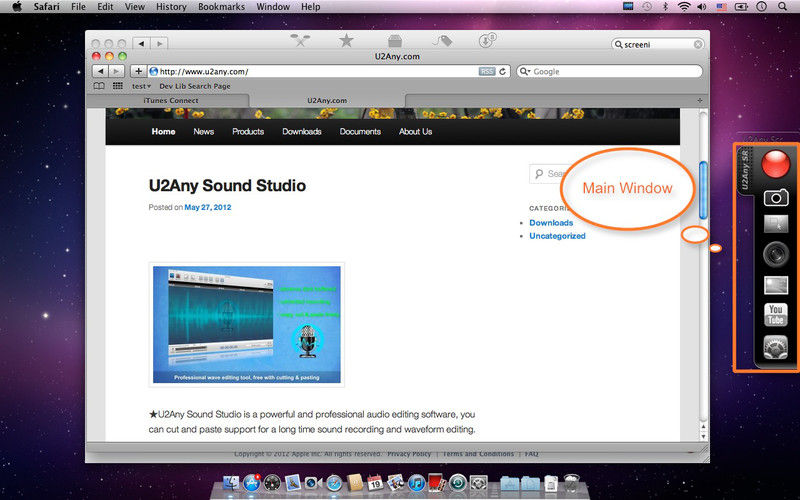
Task: Go forward in the App Store window
Action: (x=159, y=44)
